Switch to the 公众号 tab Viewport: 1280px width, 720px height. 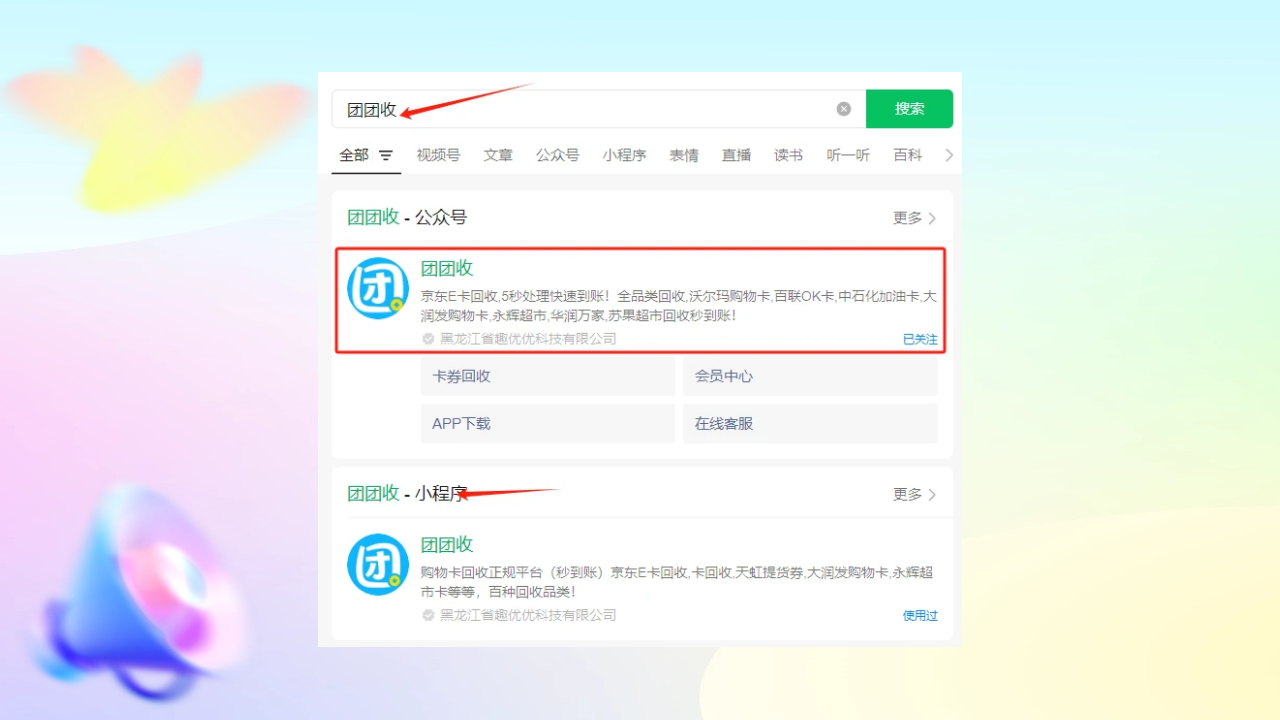557,155
